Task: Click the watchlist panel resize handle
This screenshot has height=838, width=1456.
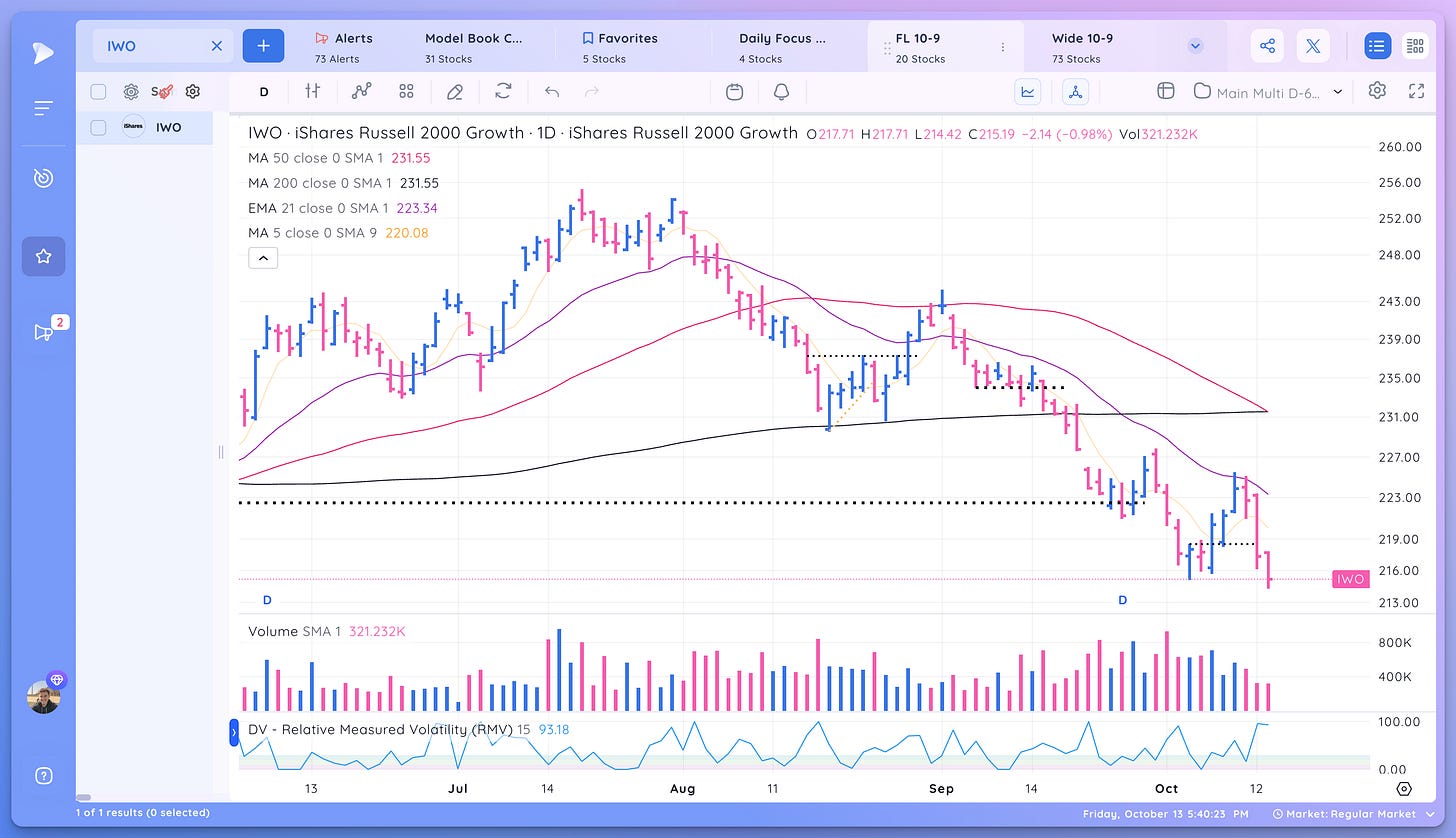Action: [x=221, y=452]
